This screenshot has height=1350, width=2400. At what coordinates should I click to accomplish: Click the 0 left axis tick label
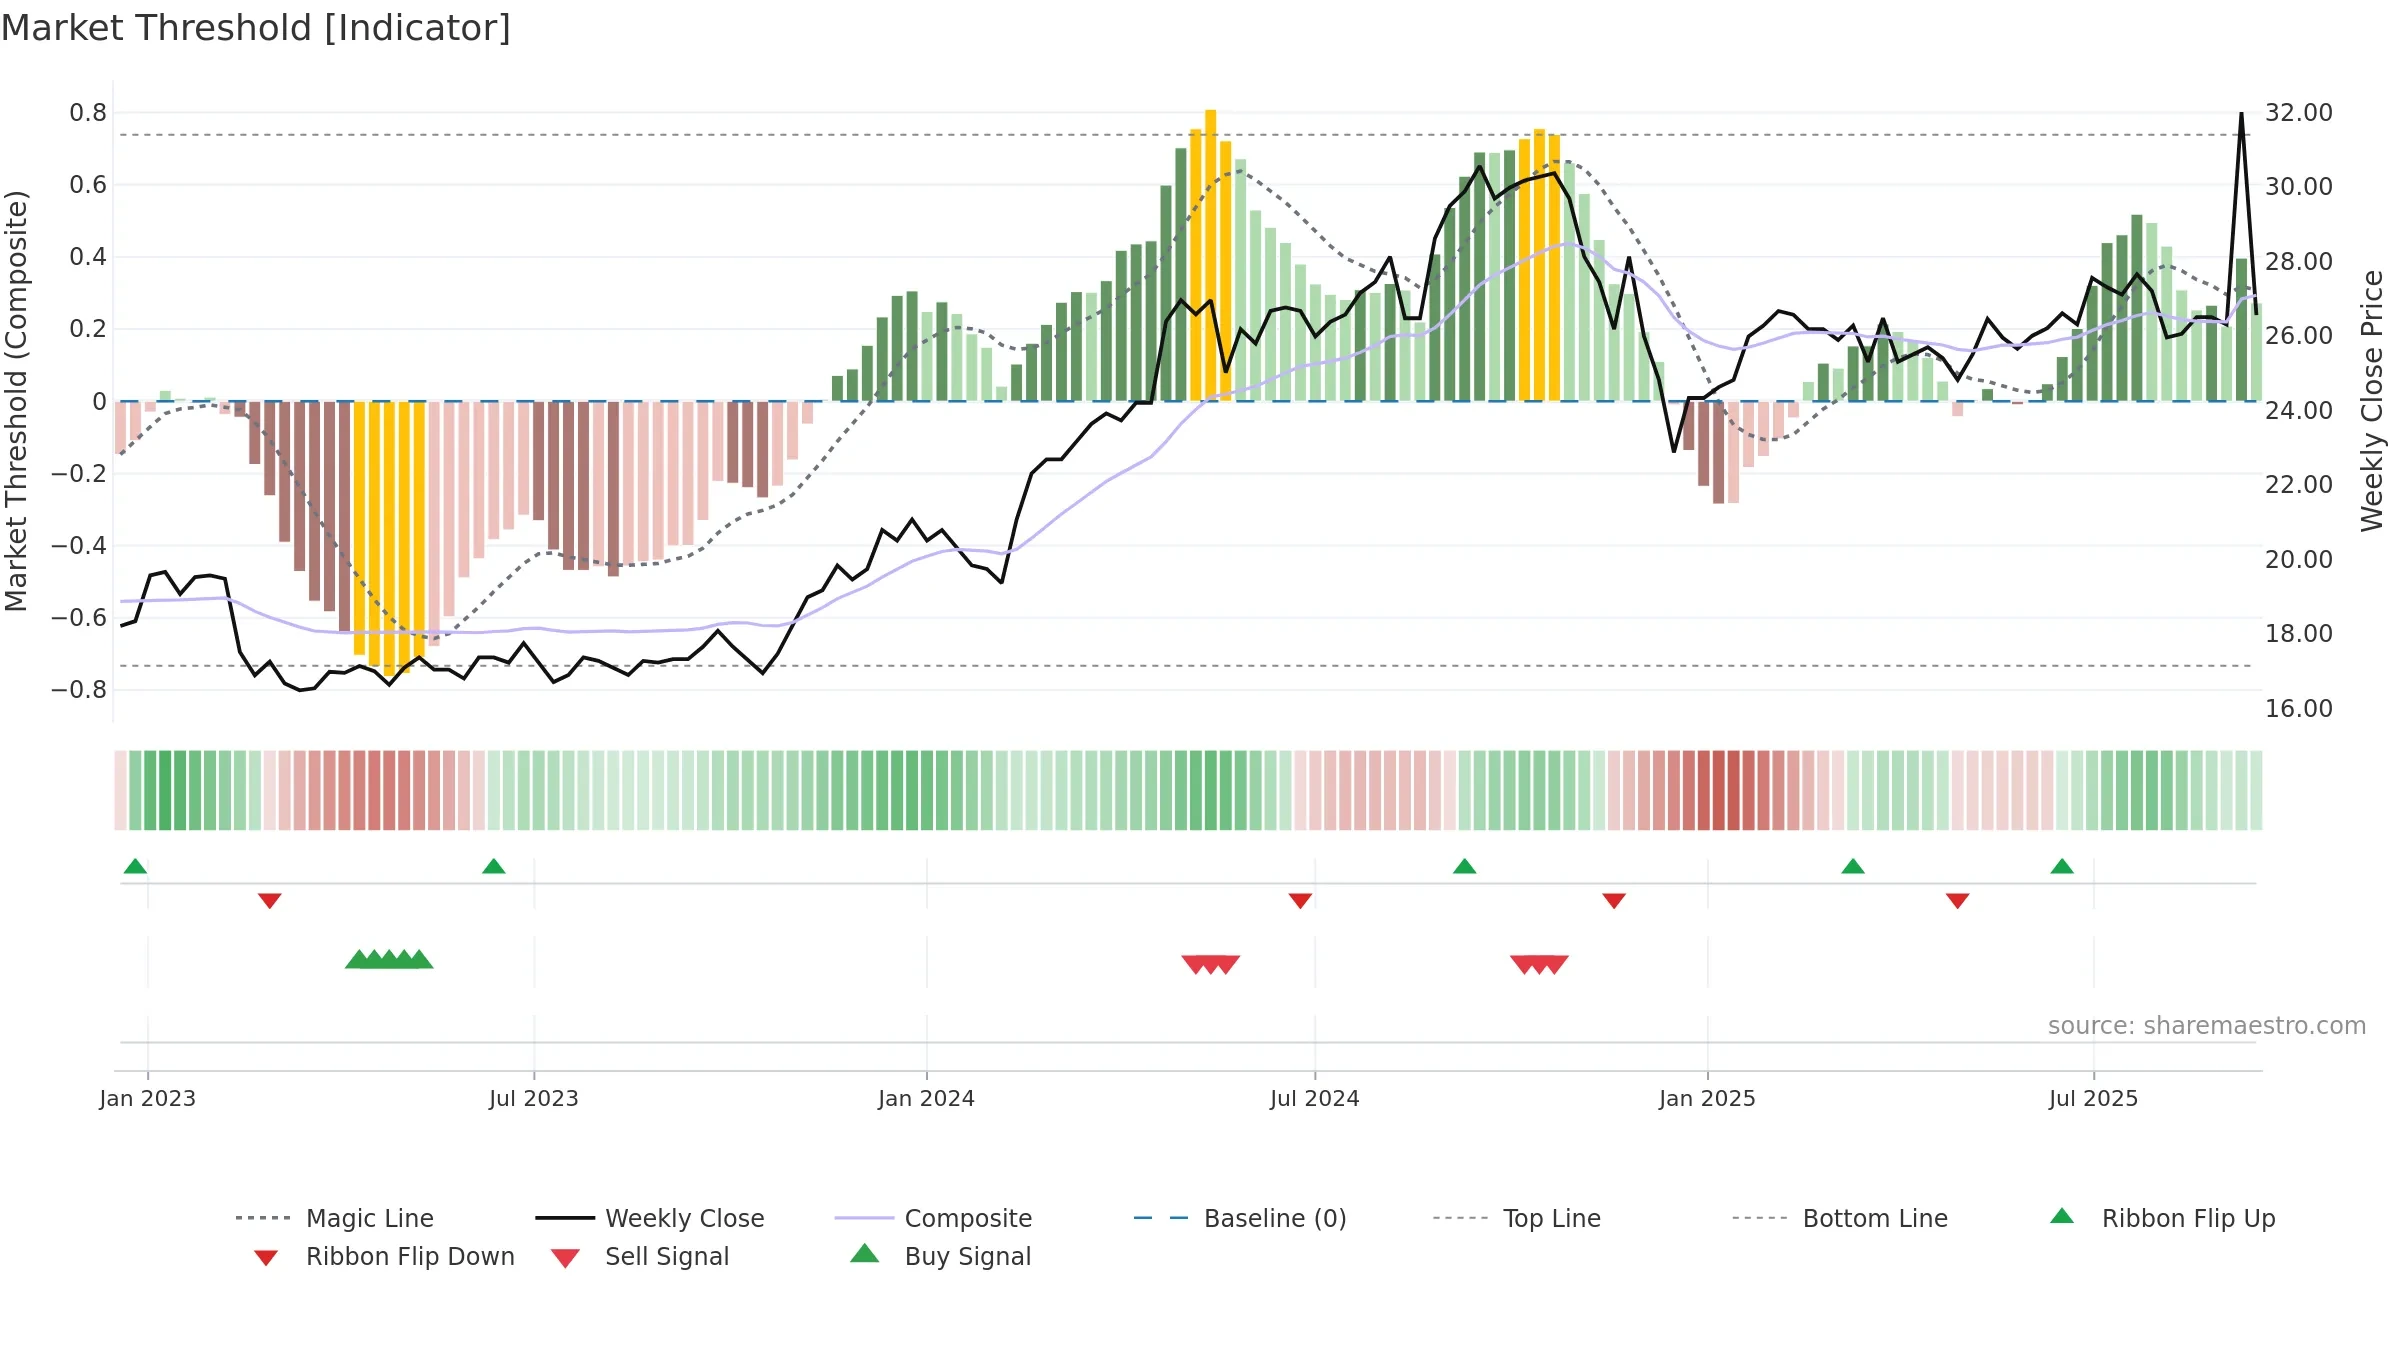coord(99,402)
